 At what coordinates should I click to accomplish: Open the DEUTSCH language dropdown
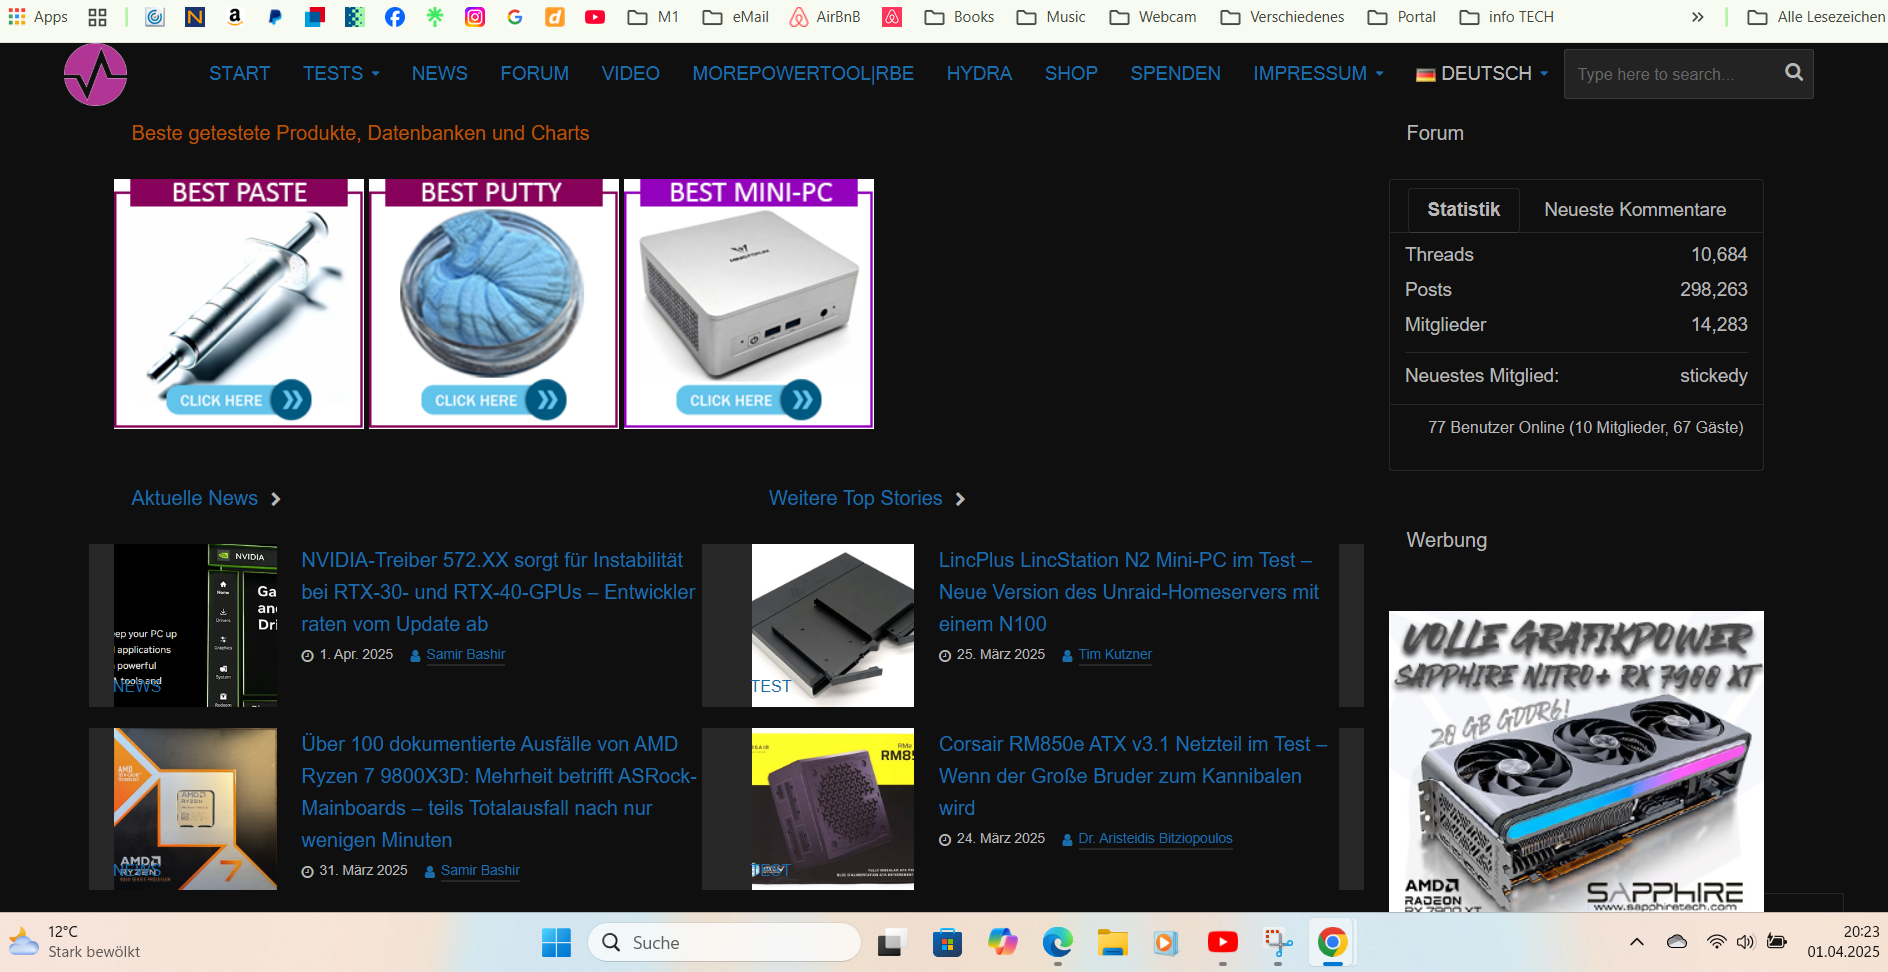[1482, 73]
